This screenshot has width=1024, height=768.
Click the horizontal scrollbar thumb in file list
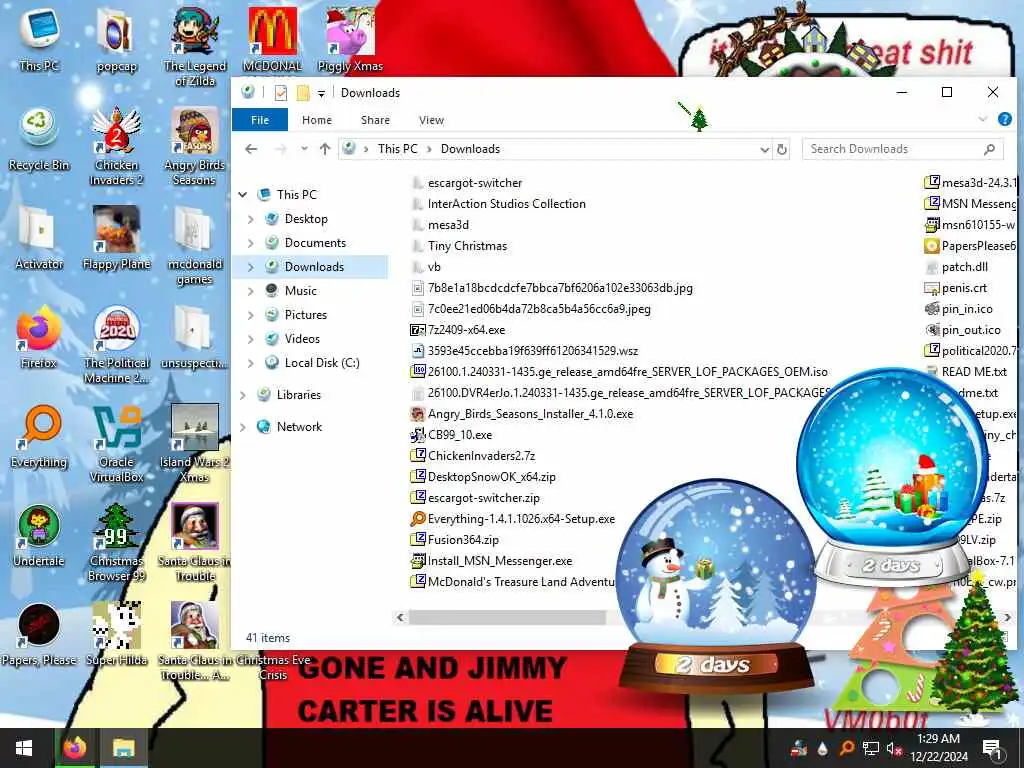[507, 617]
